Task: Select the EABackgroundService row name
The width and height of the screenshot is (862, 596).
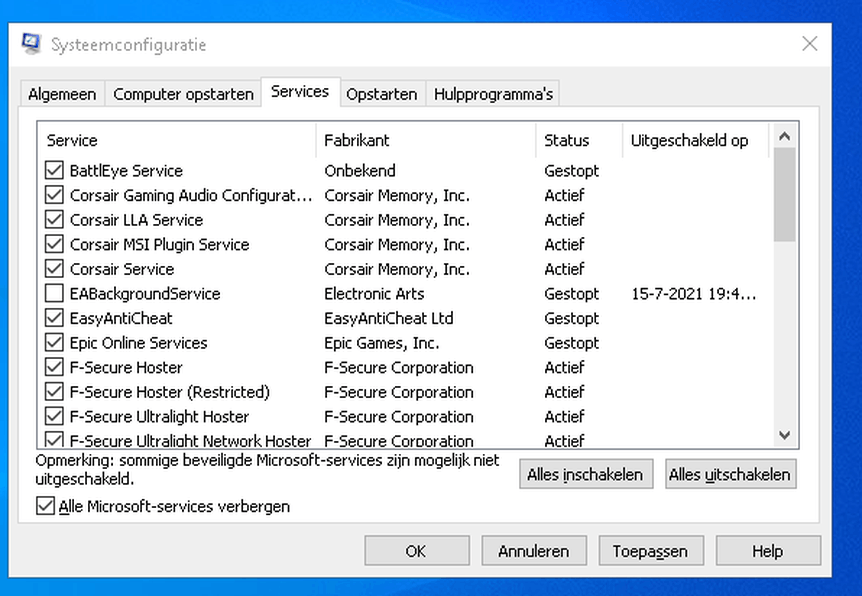Action: 145,294
